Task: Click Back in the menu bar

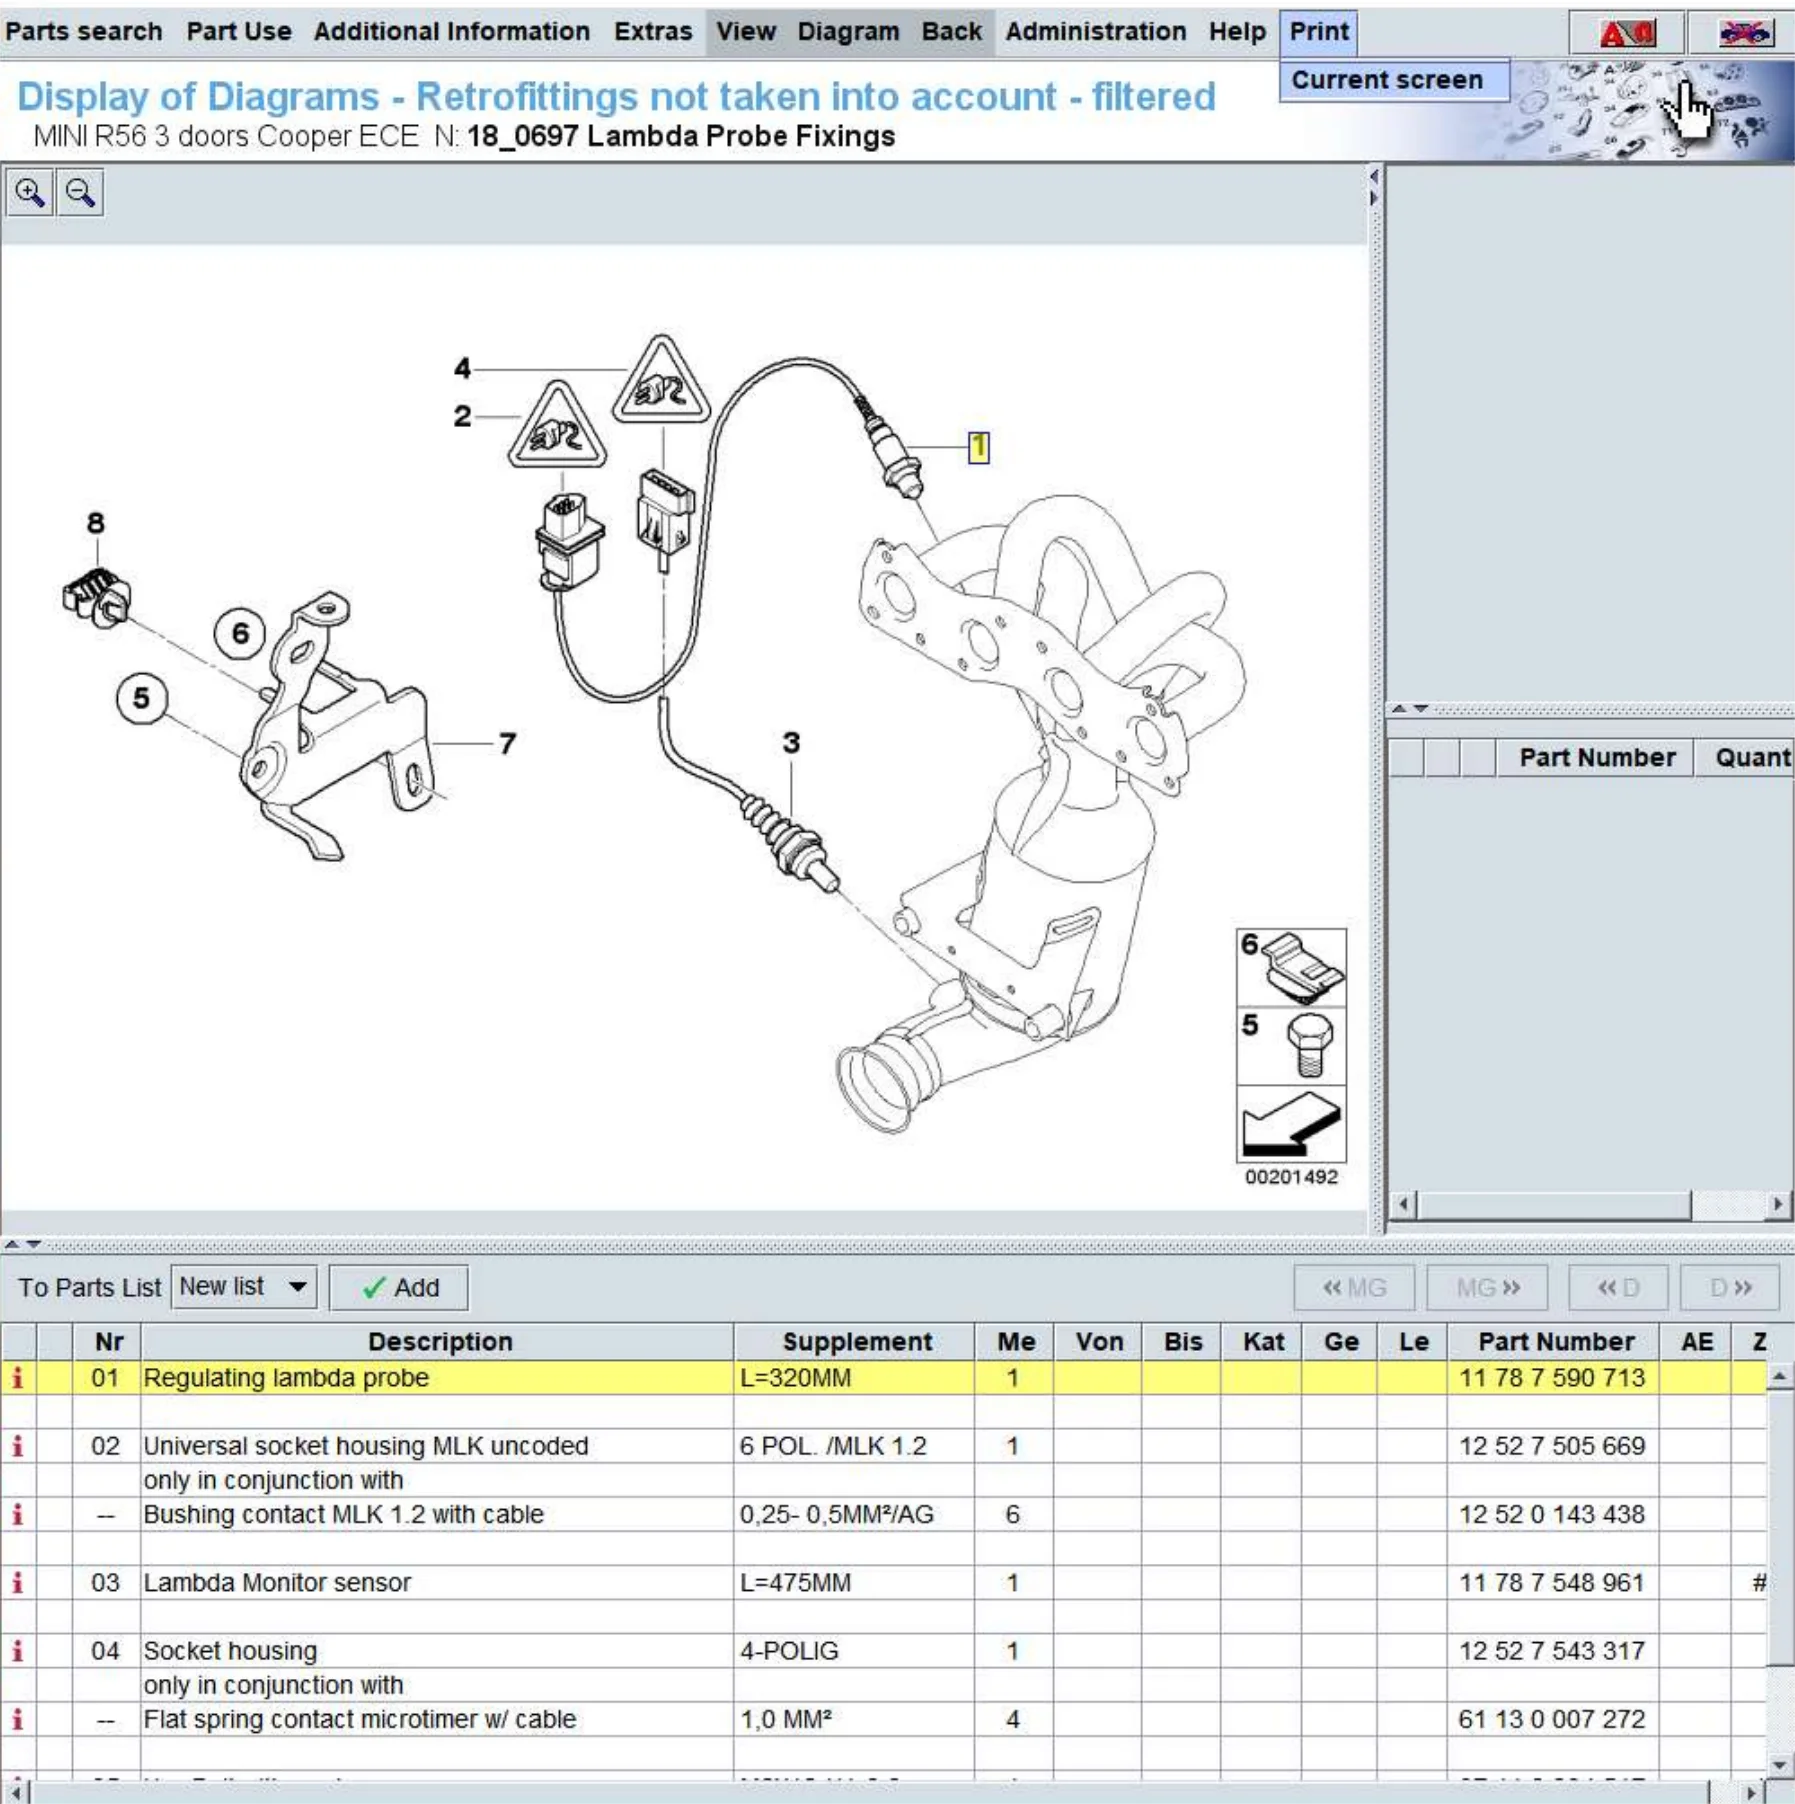Action: point(952,32)
